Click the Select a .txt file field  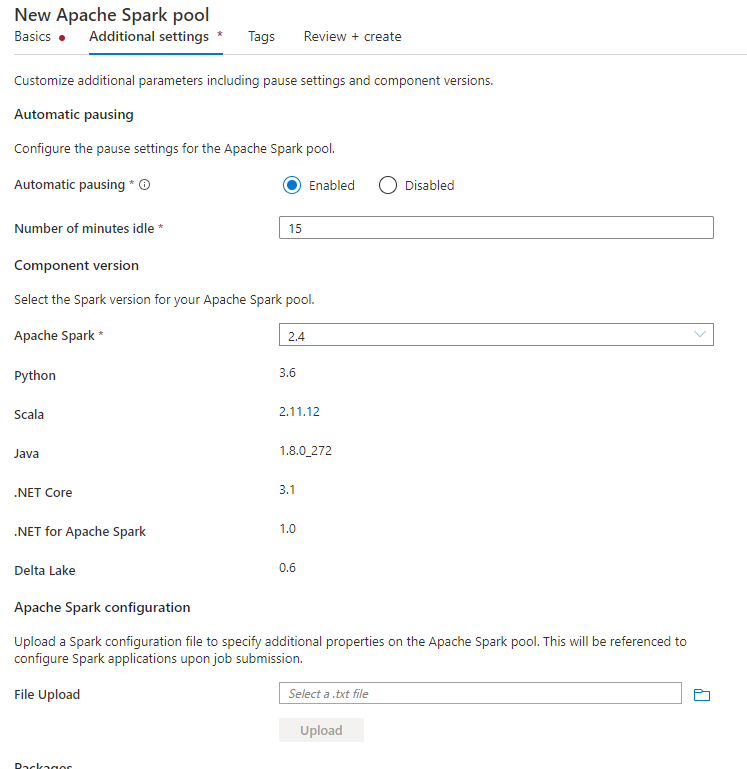click(480, 693)
